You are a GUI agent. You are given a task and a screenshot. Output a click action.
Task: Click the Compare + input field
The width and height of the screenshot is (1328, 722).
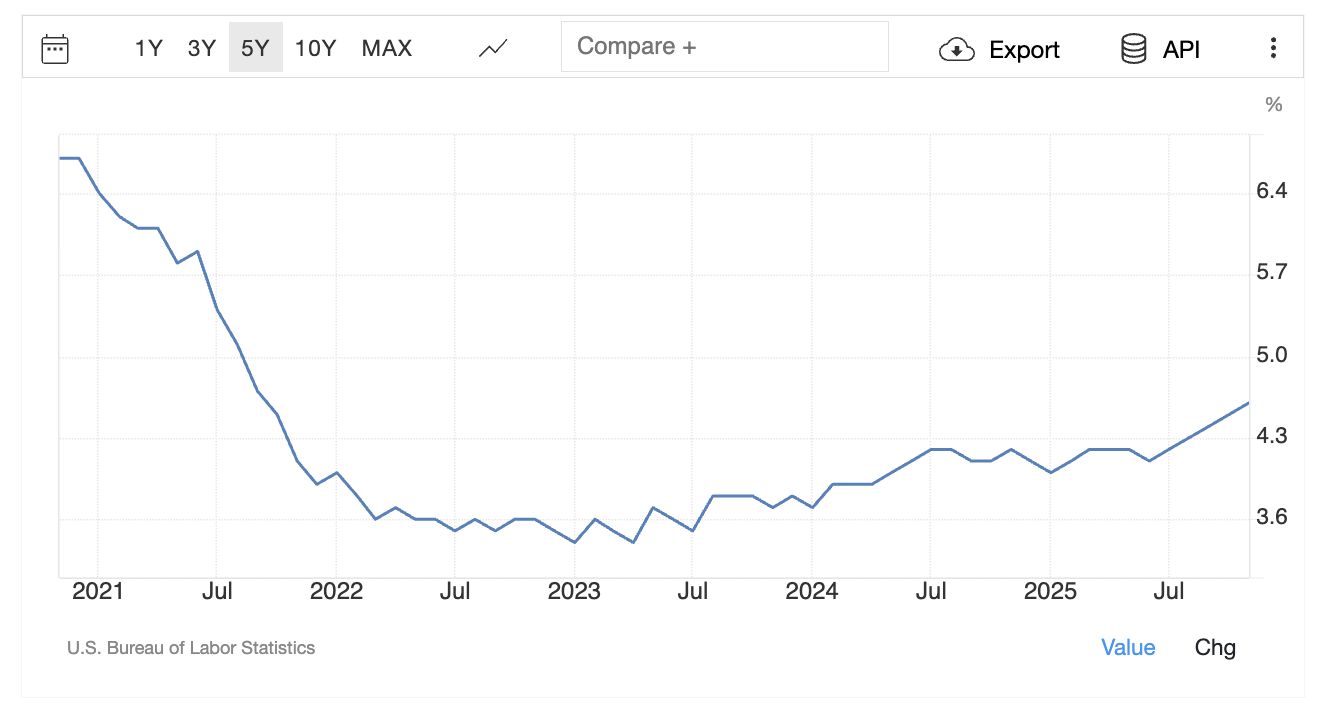(724, 47)
